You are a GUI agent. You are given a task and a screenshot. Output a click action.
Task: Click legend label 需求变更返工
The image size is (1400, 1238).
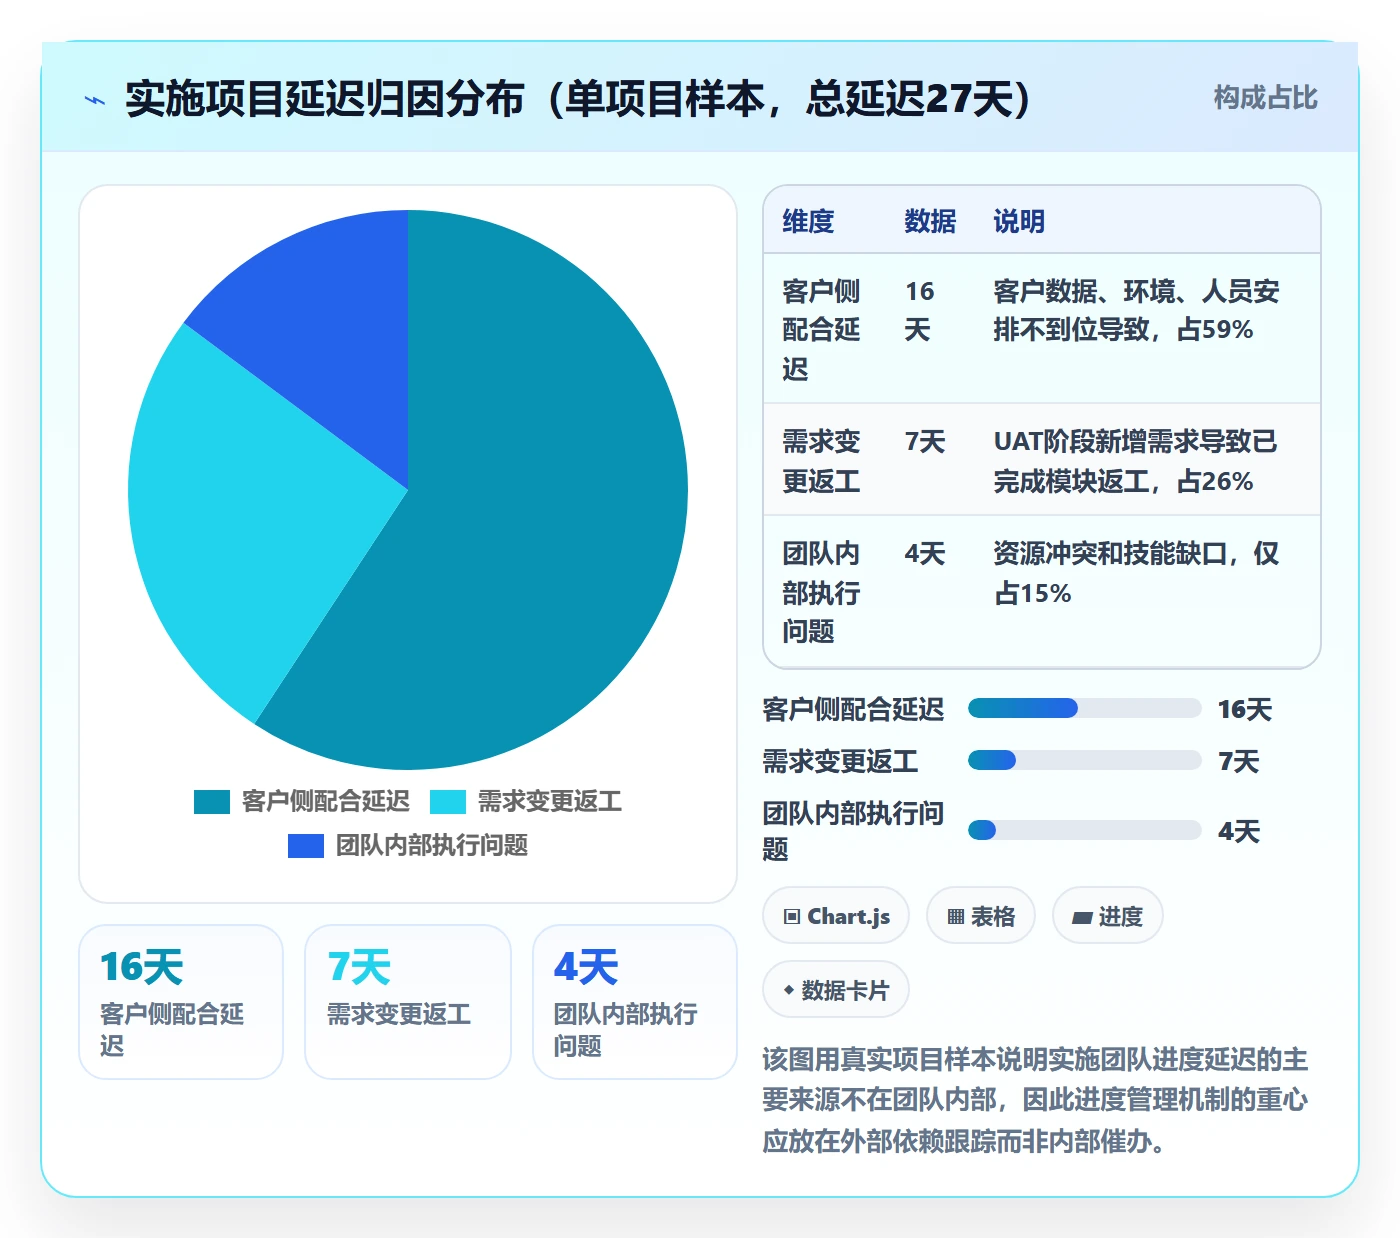(x=550, y=802)
